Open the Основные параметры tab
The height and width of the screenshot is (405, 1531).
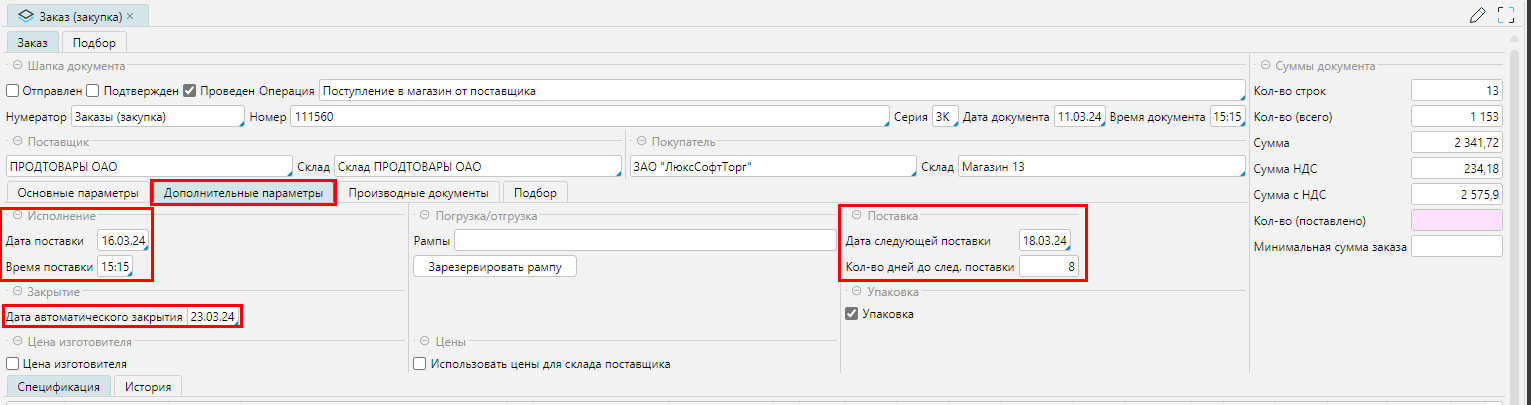[78, 192]
